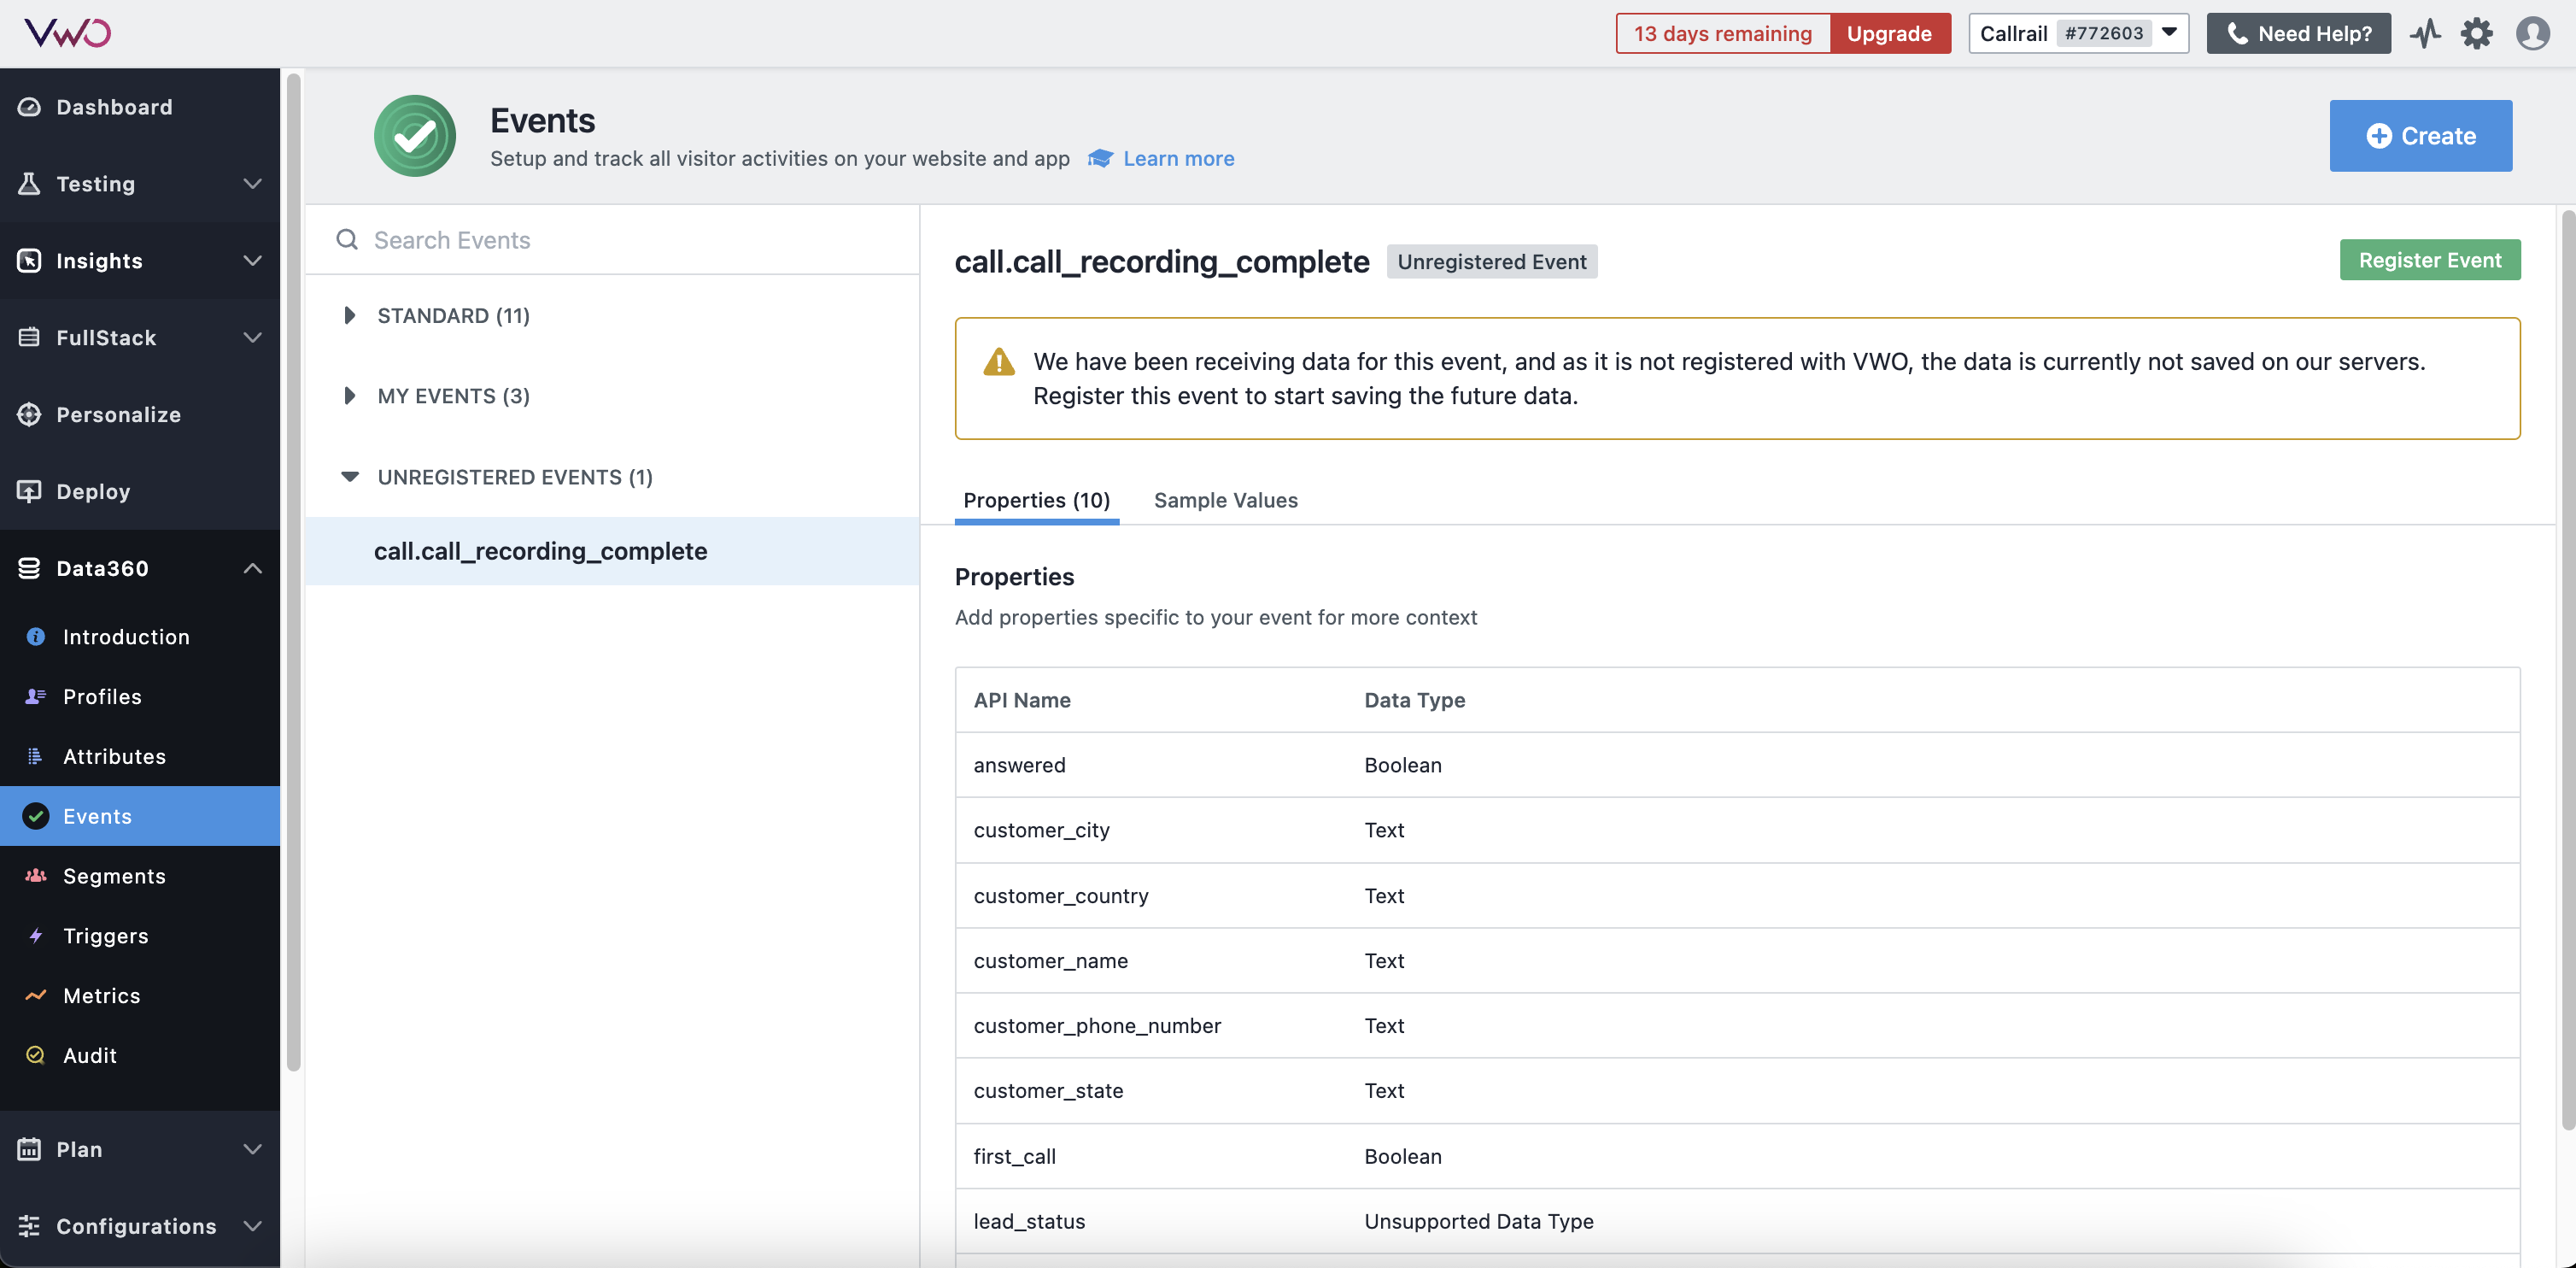Collapse the Data360 sidebar section
Screen dimensions: 2576x1268
[x=252, y=568]
